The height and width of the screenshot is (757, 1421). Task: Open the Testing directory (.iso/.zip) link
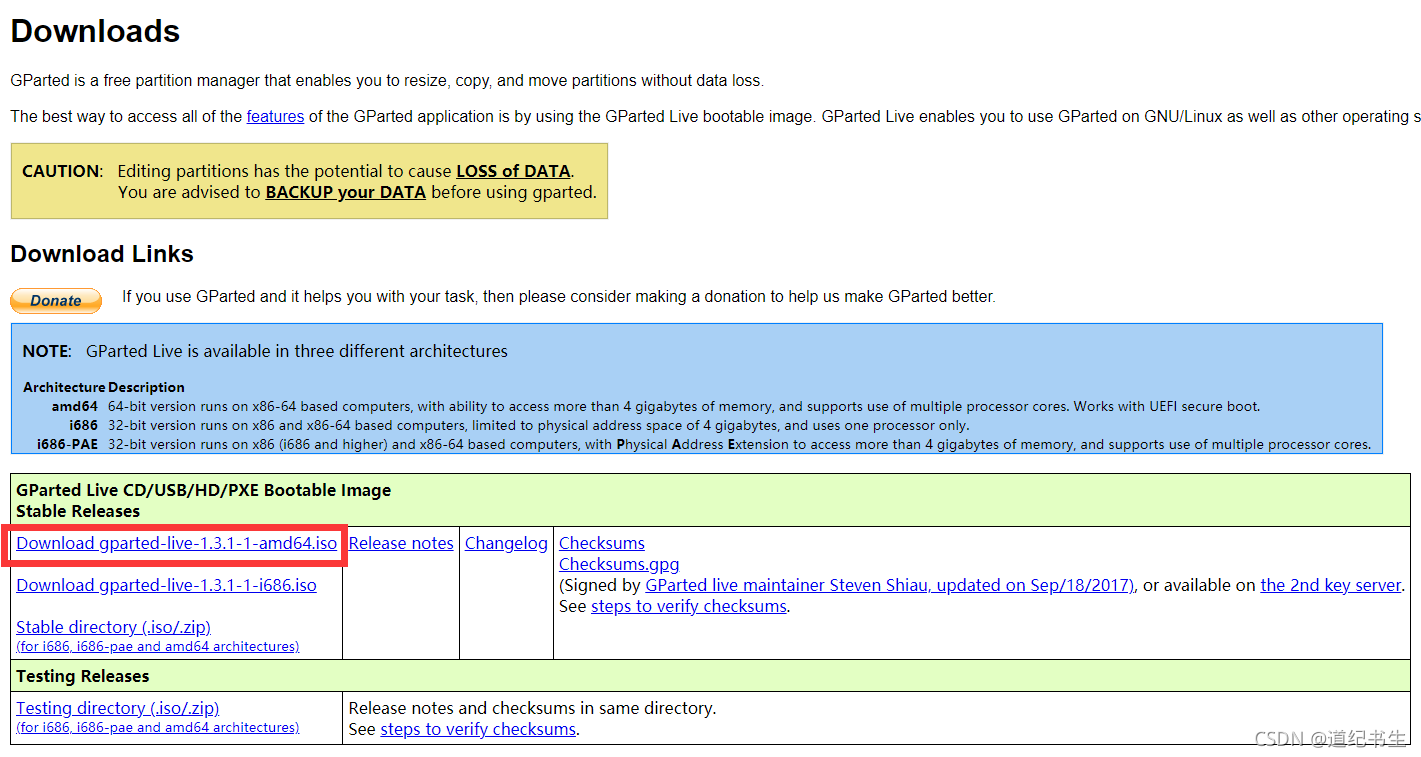coord(118,708)
